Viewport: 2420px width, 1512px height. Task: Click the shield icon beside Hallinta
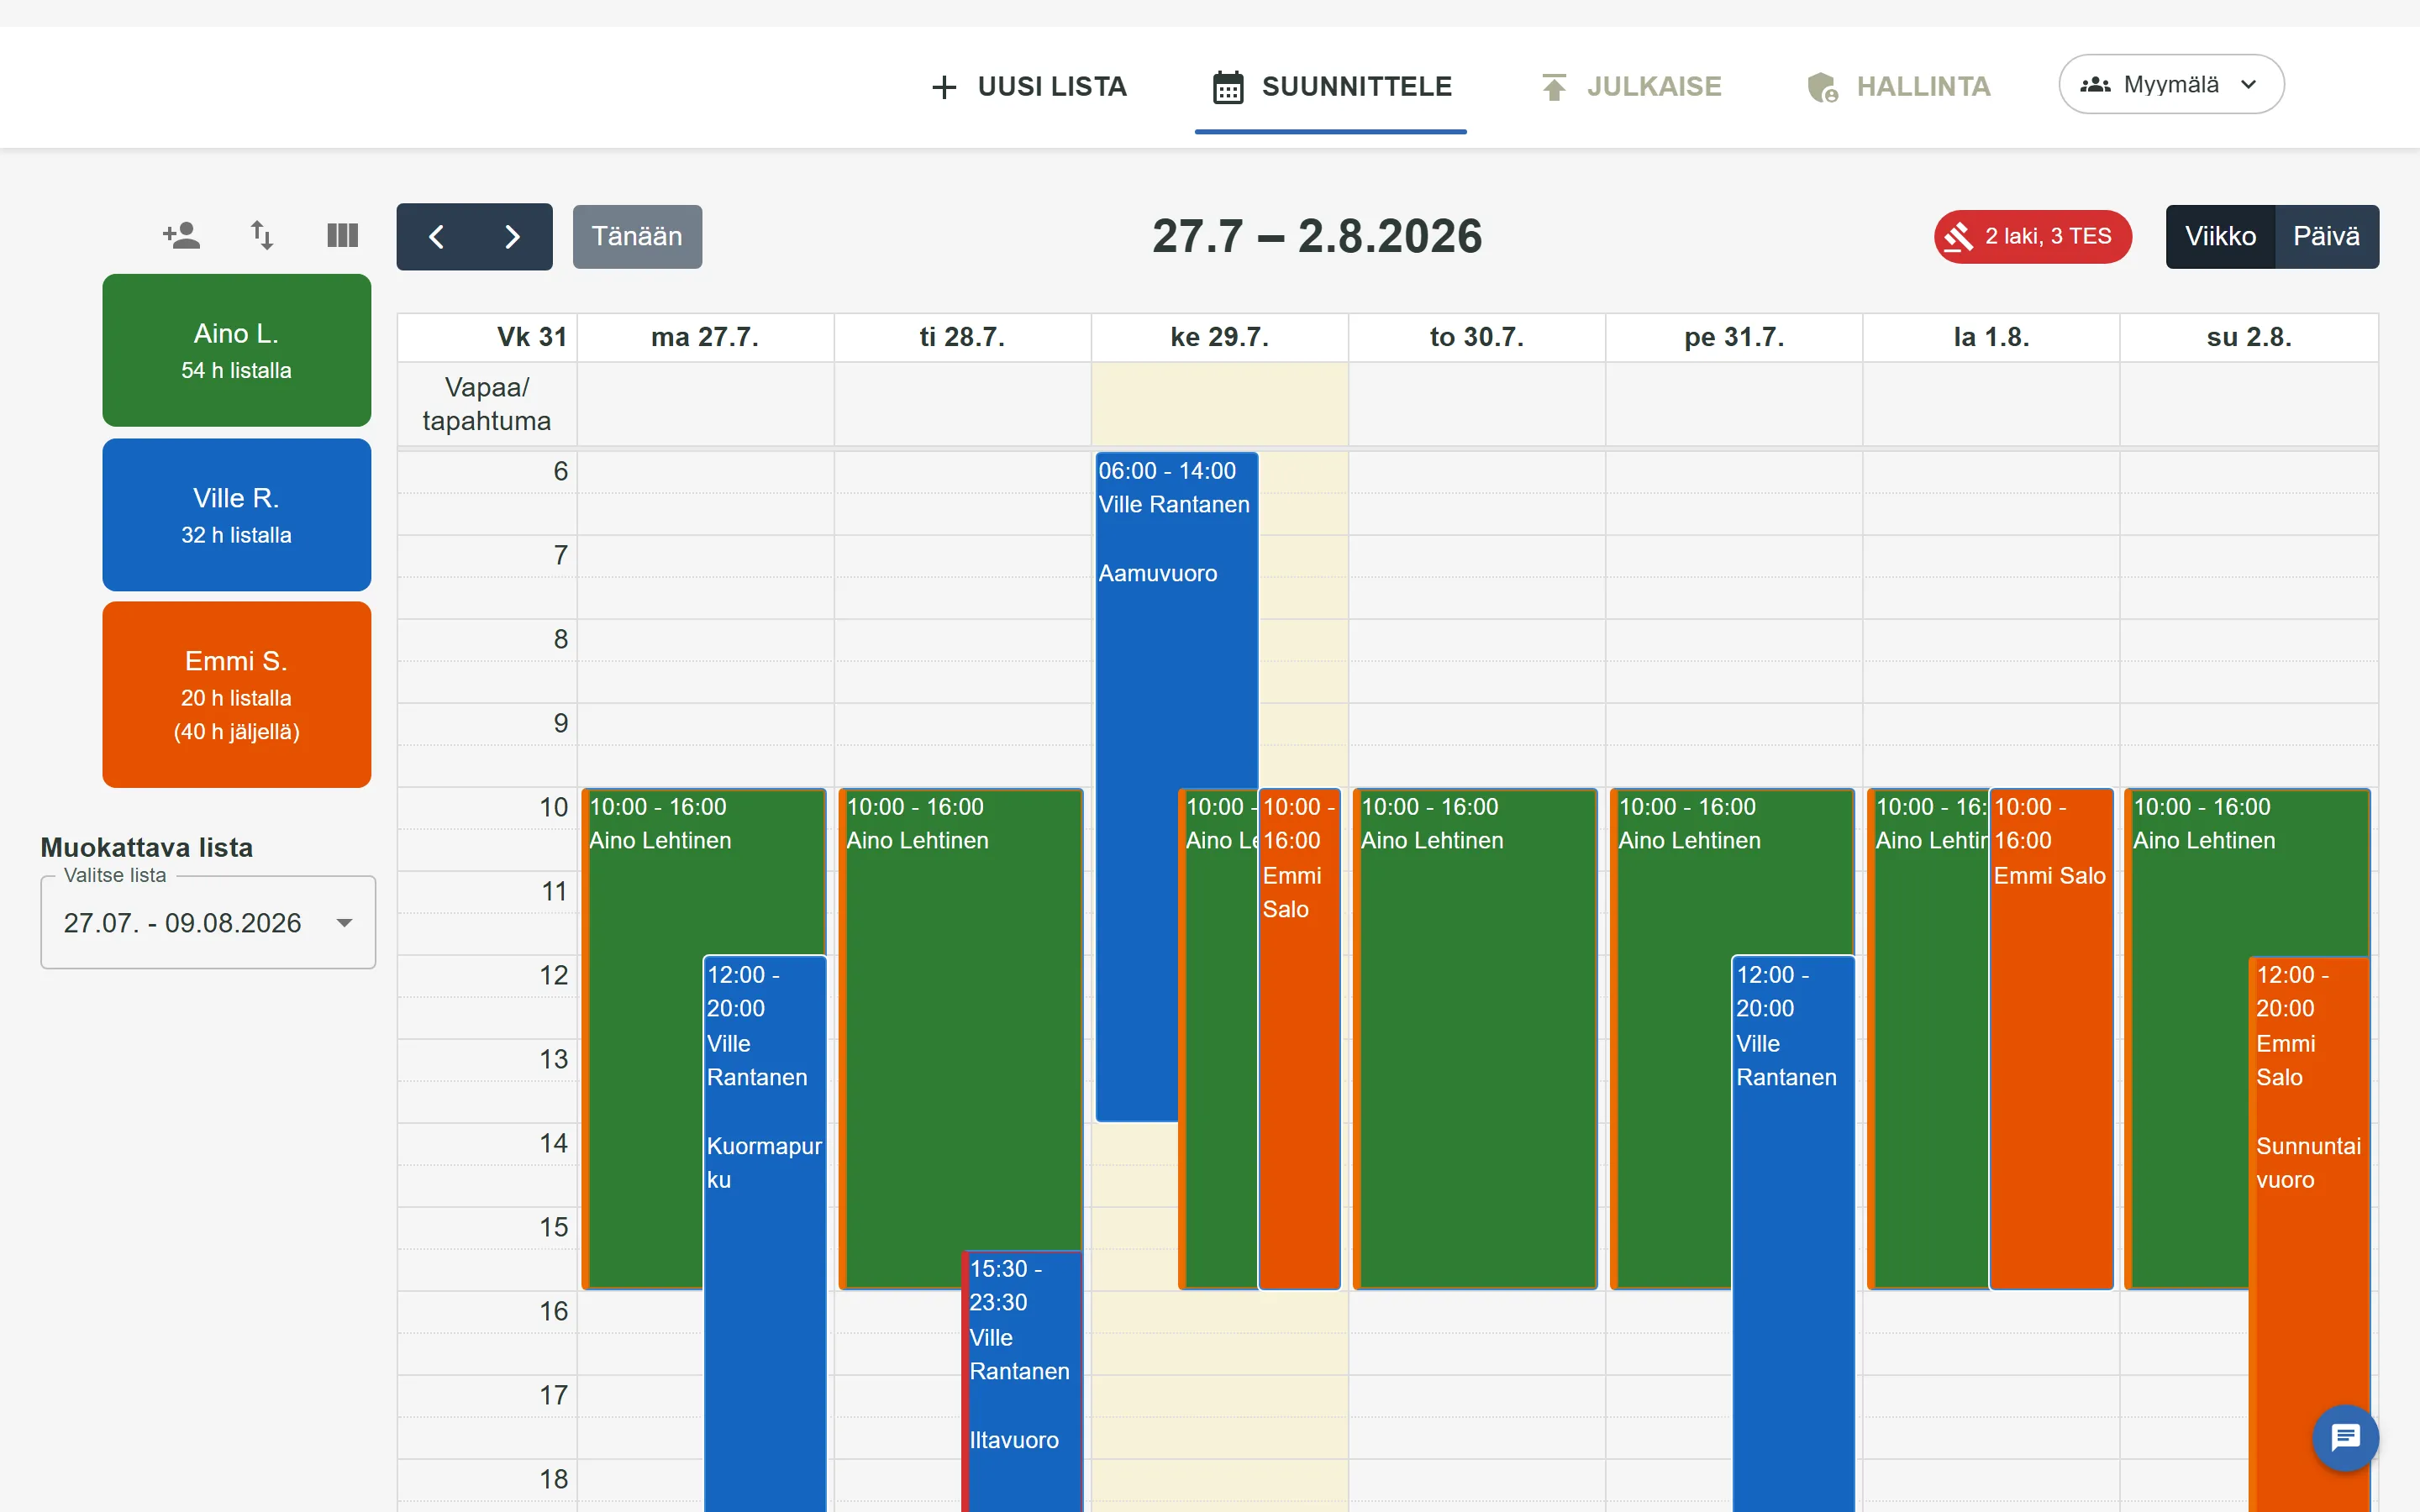tap(1823, 88)
